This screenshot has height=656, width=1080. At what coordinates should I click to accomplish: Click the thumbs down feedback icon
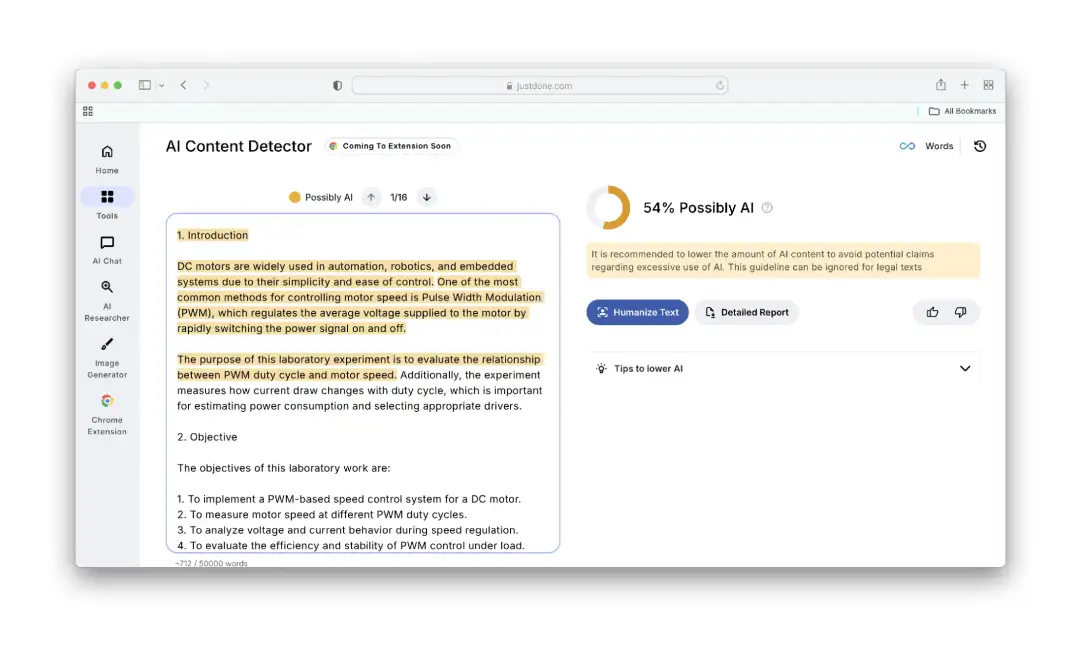point(960,312)
